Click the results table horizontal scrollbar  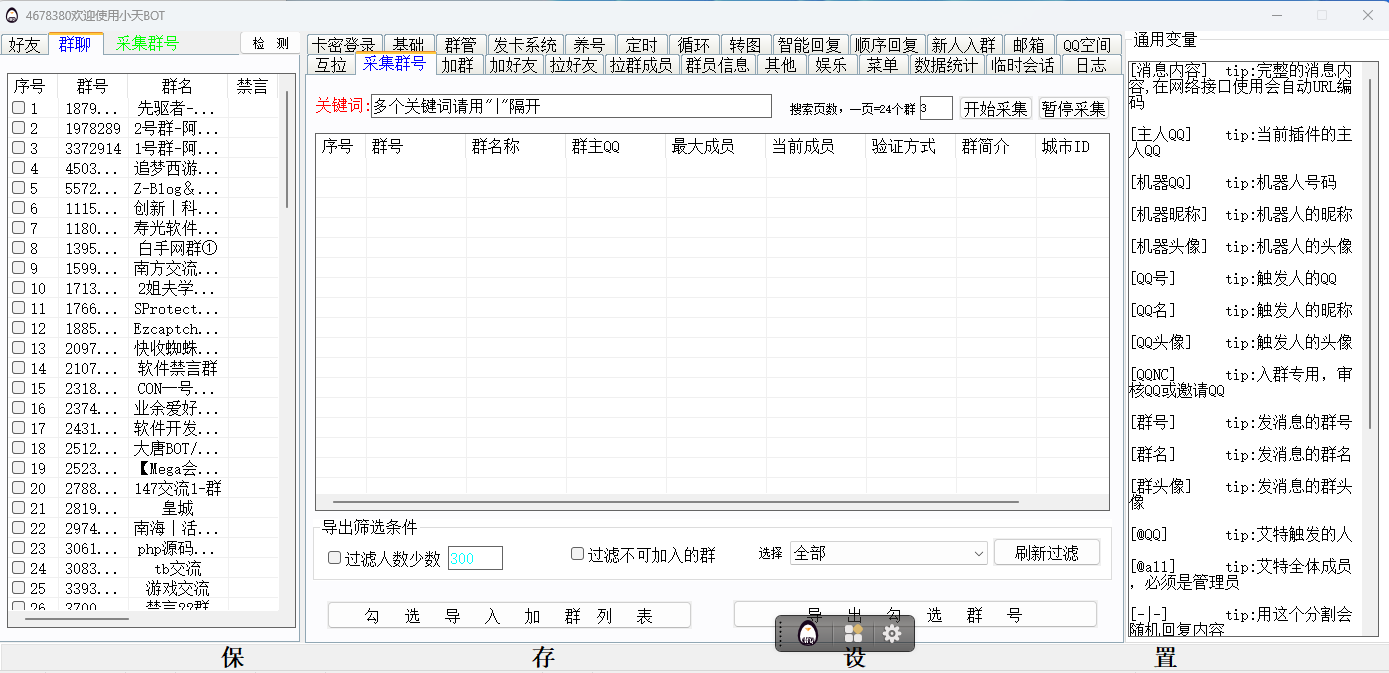pos(675,502)
